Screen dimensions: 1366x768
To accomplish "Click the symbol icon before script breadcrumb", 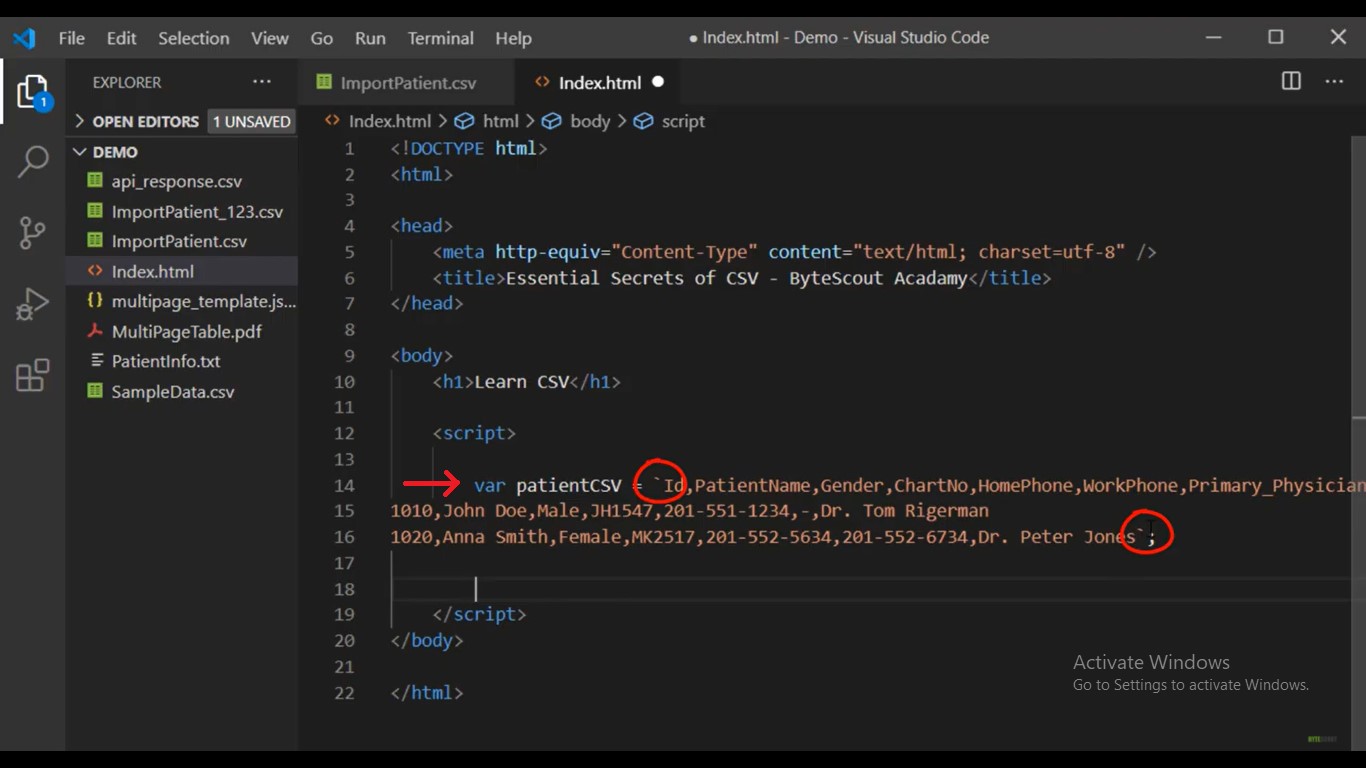I will [x=643, y=121].
